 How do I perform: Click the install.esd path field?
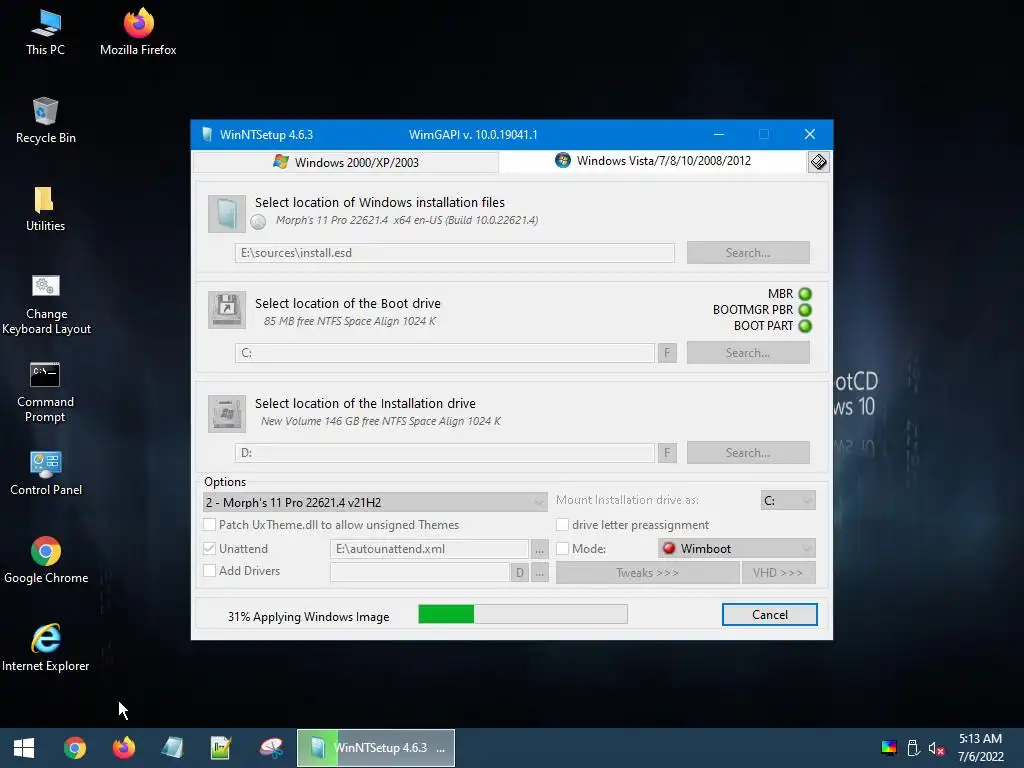click(x=455, y=253)
